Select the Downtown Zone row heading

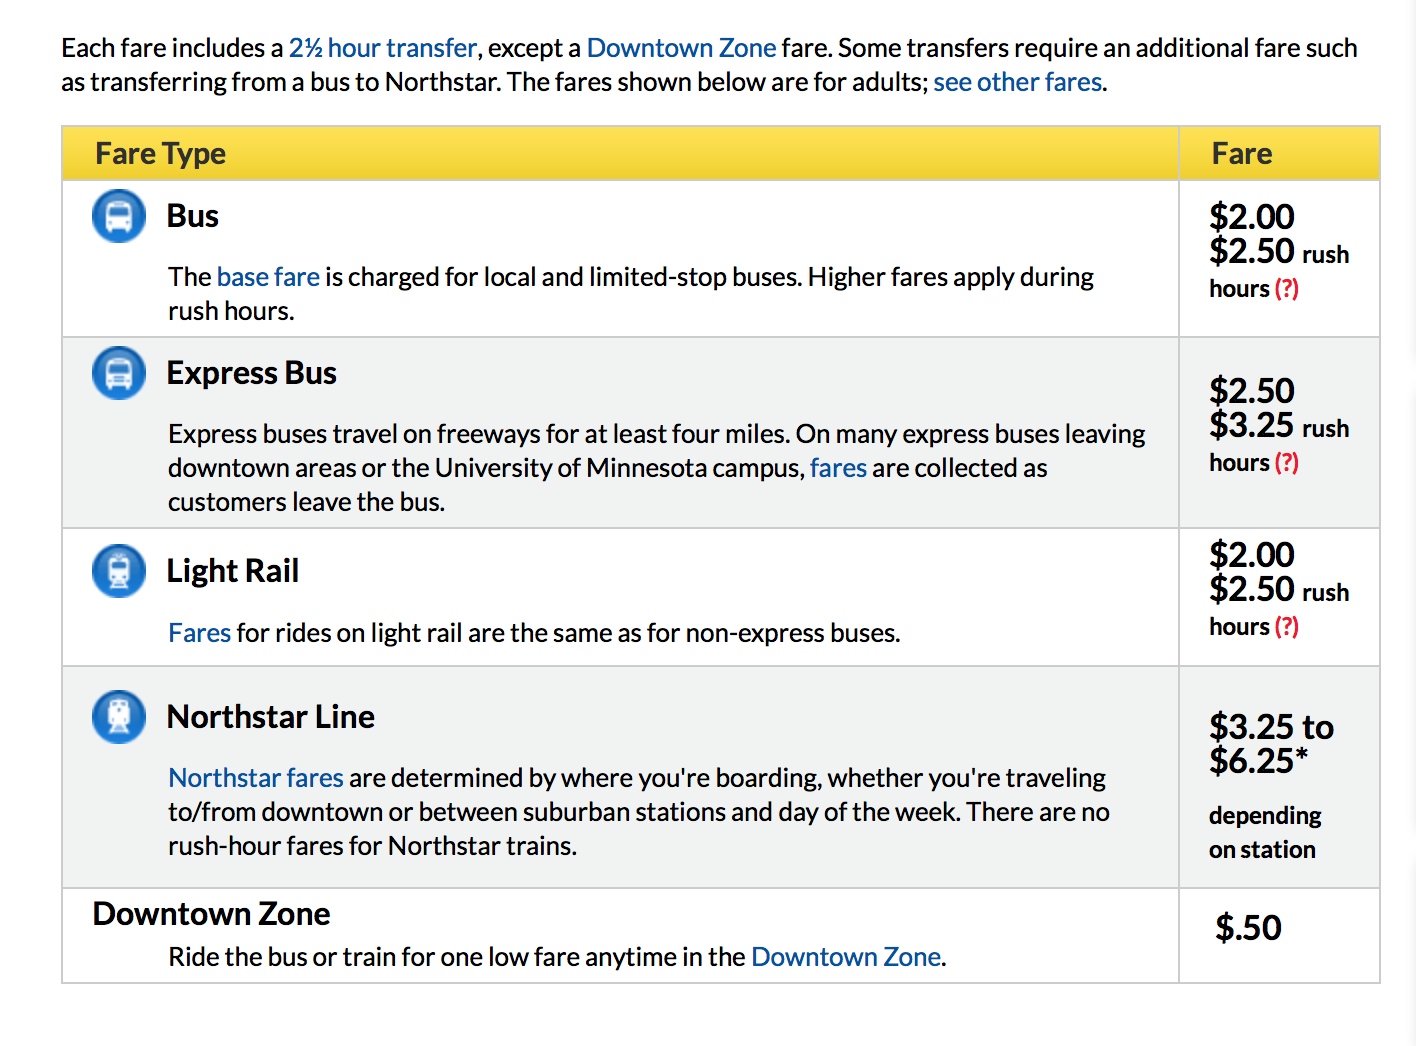tap(211, 914)
